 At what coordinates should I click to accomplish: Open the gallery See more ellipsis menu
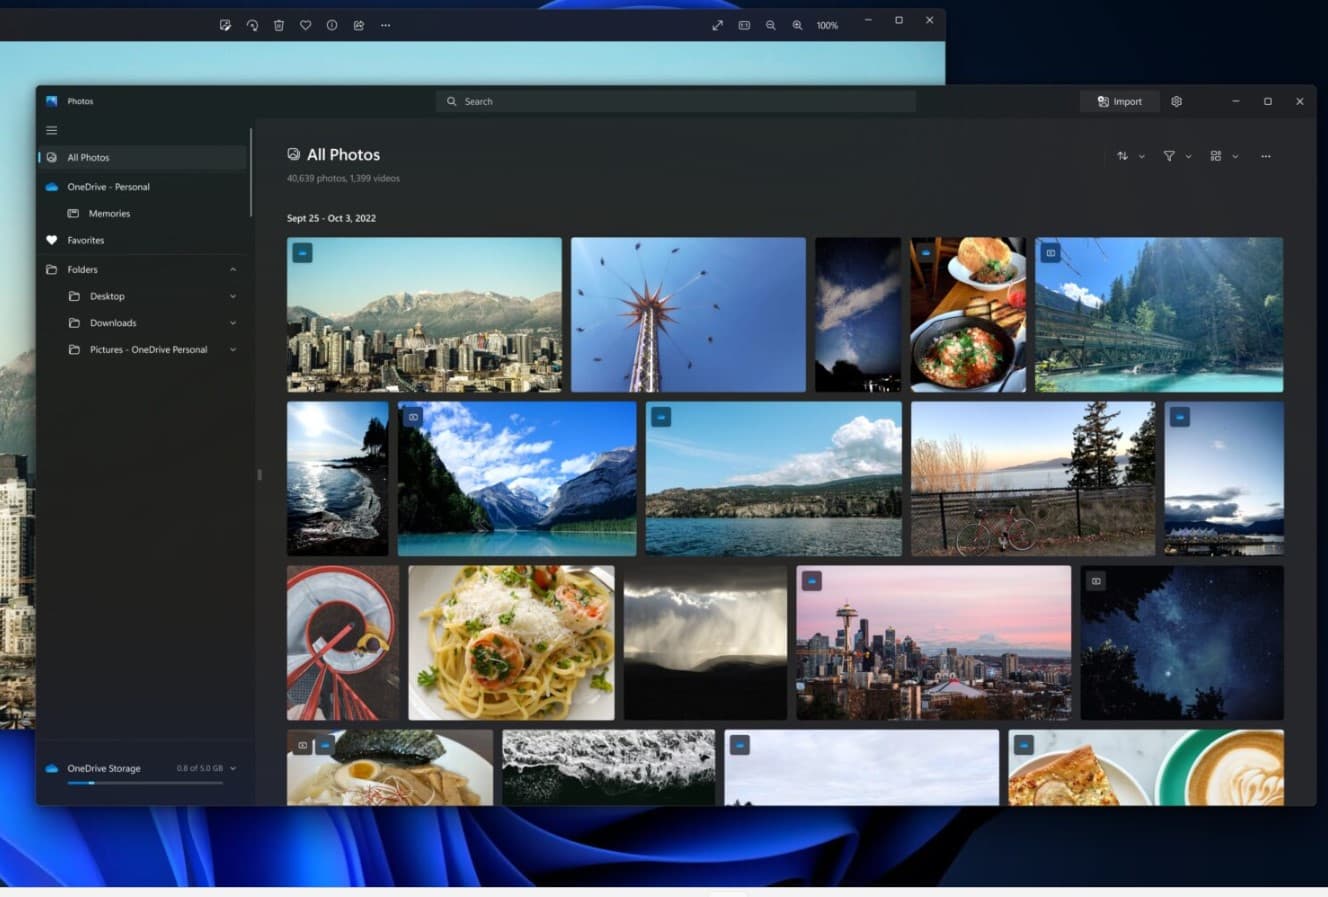click(1266, 156)
